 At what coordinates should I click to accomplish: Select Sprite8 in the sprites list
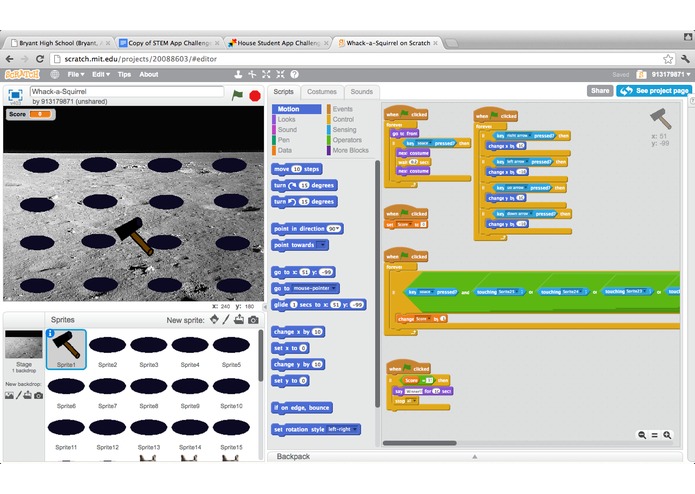(148, 392)
